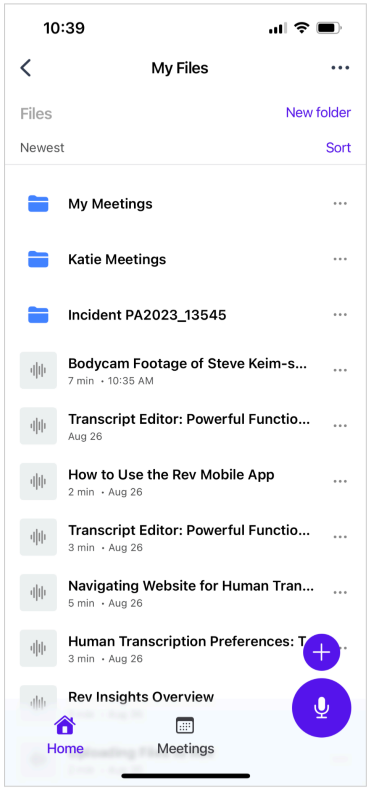Open more options for Bodycam Footage file
Viewport: 369px width, 791px height.
(340, 370)
